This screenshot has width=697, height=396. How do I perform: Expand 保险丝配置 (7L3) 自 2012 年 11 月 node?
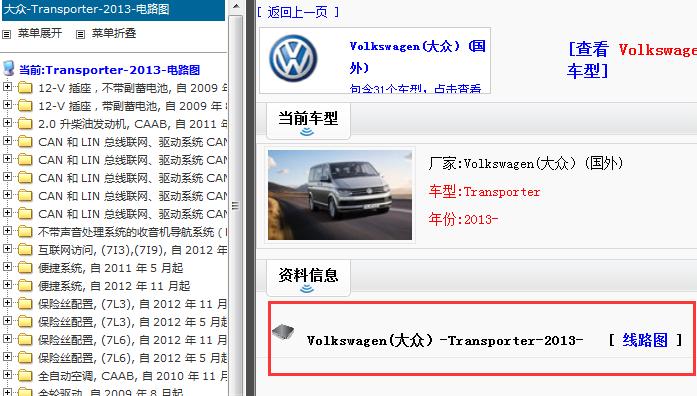point(7,303)
